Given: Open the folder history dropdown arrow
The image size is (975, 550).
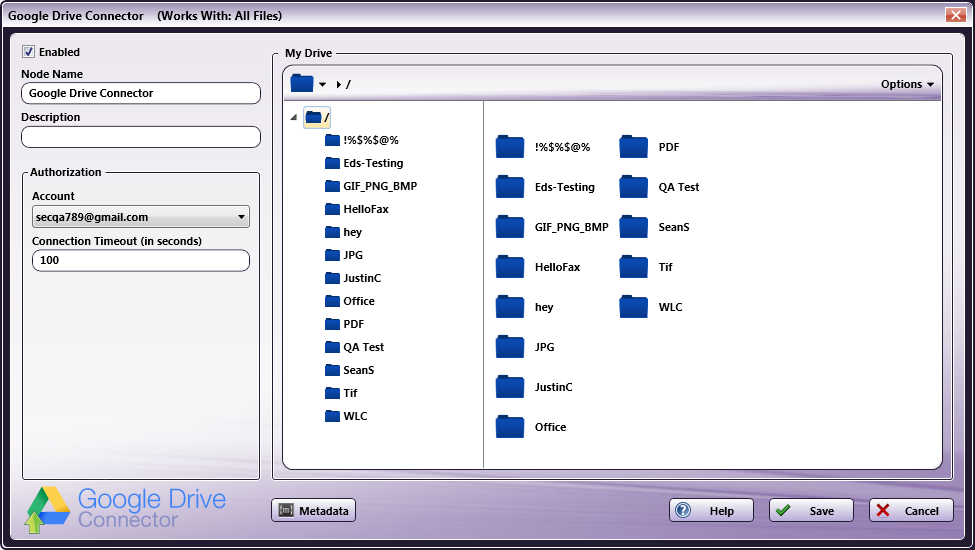Looking at the screenshot, I should click(322, 85).
